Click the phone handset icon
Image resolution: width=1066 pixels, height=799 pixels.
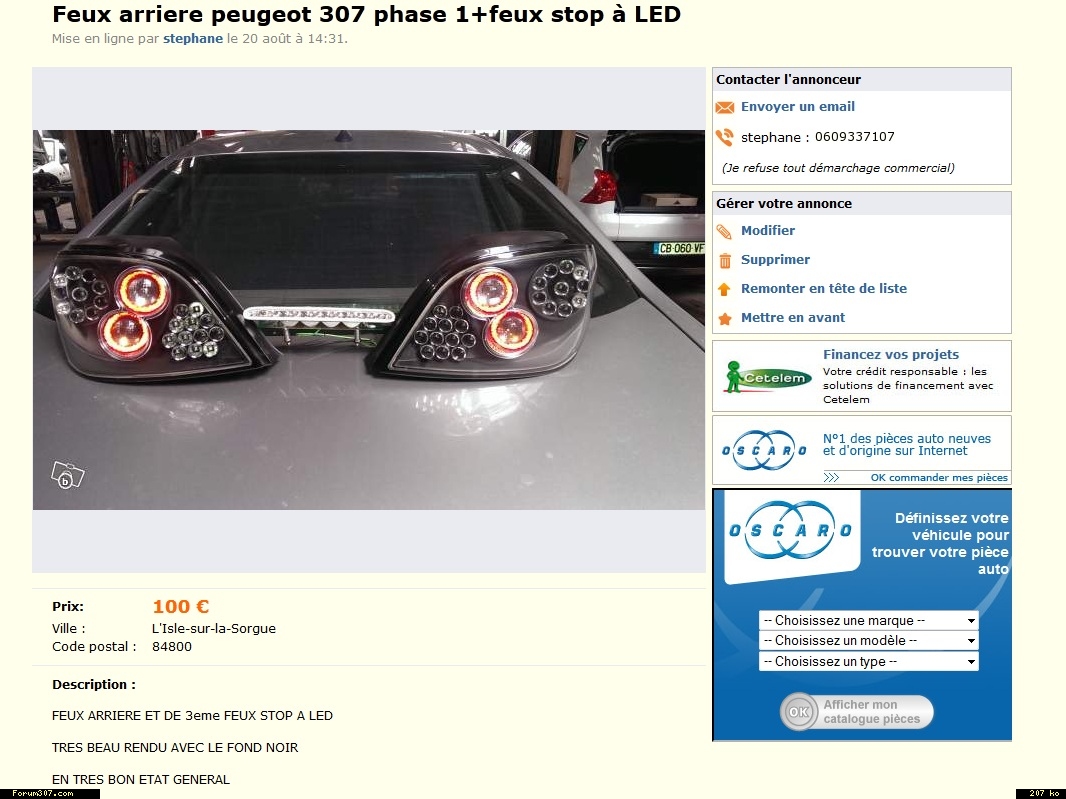point(725,137)
